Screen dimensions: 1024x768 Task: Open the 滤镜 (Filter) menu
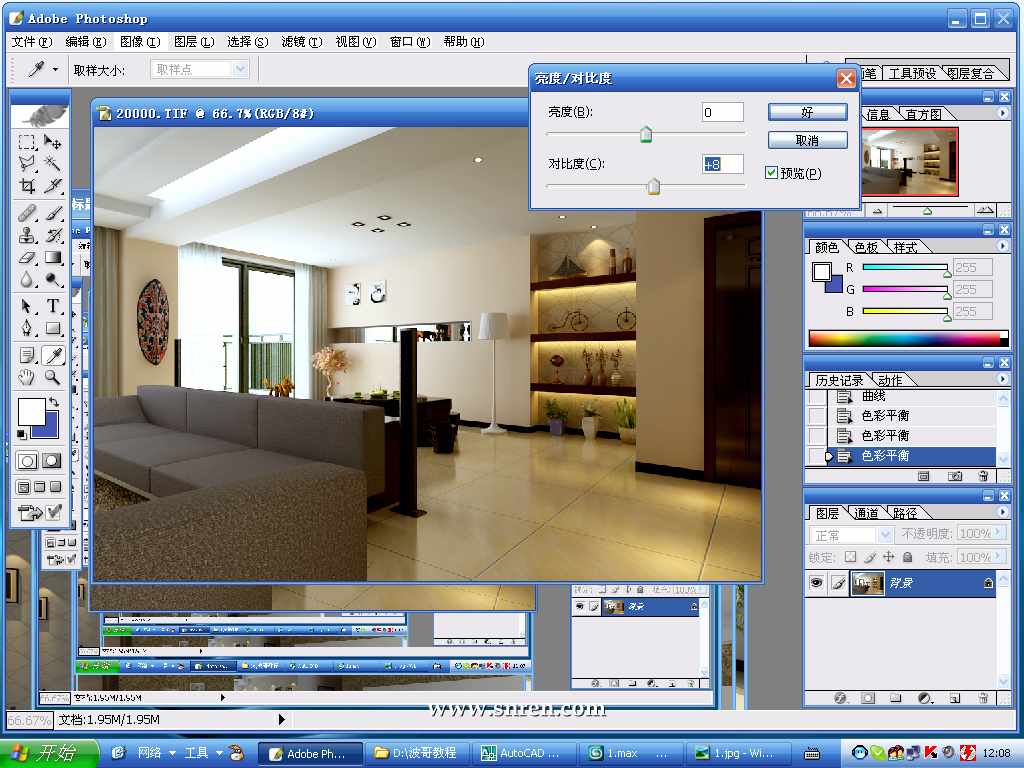coord(302,42)
